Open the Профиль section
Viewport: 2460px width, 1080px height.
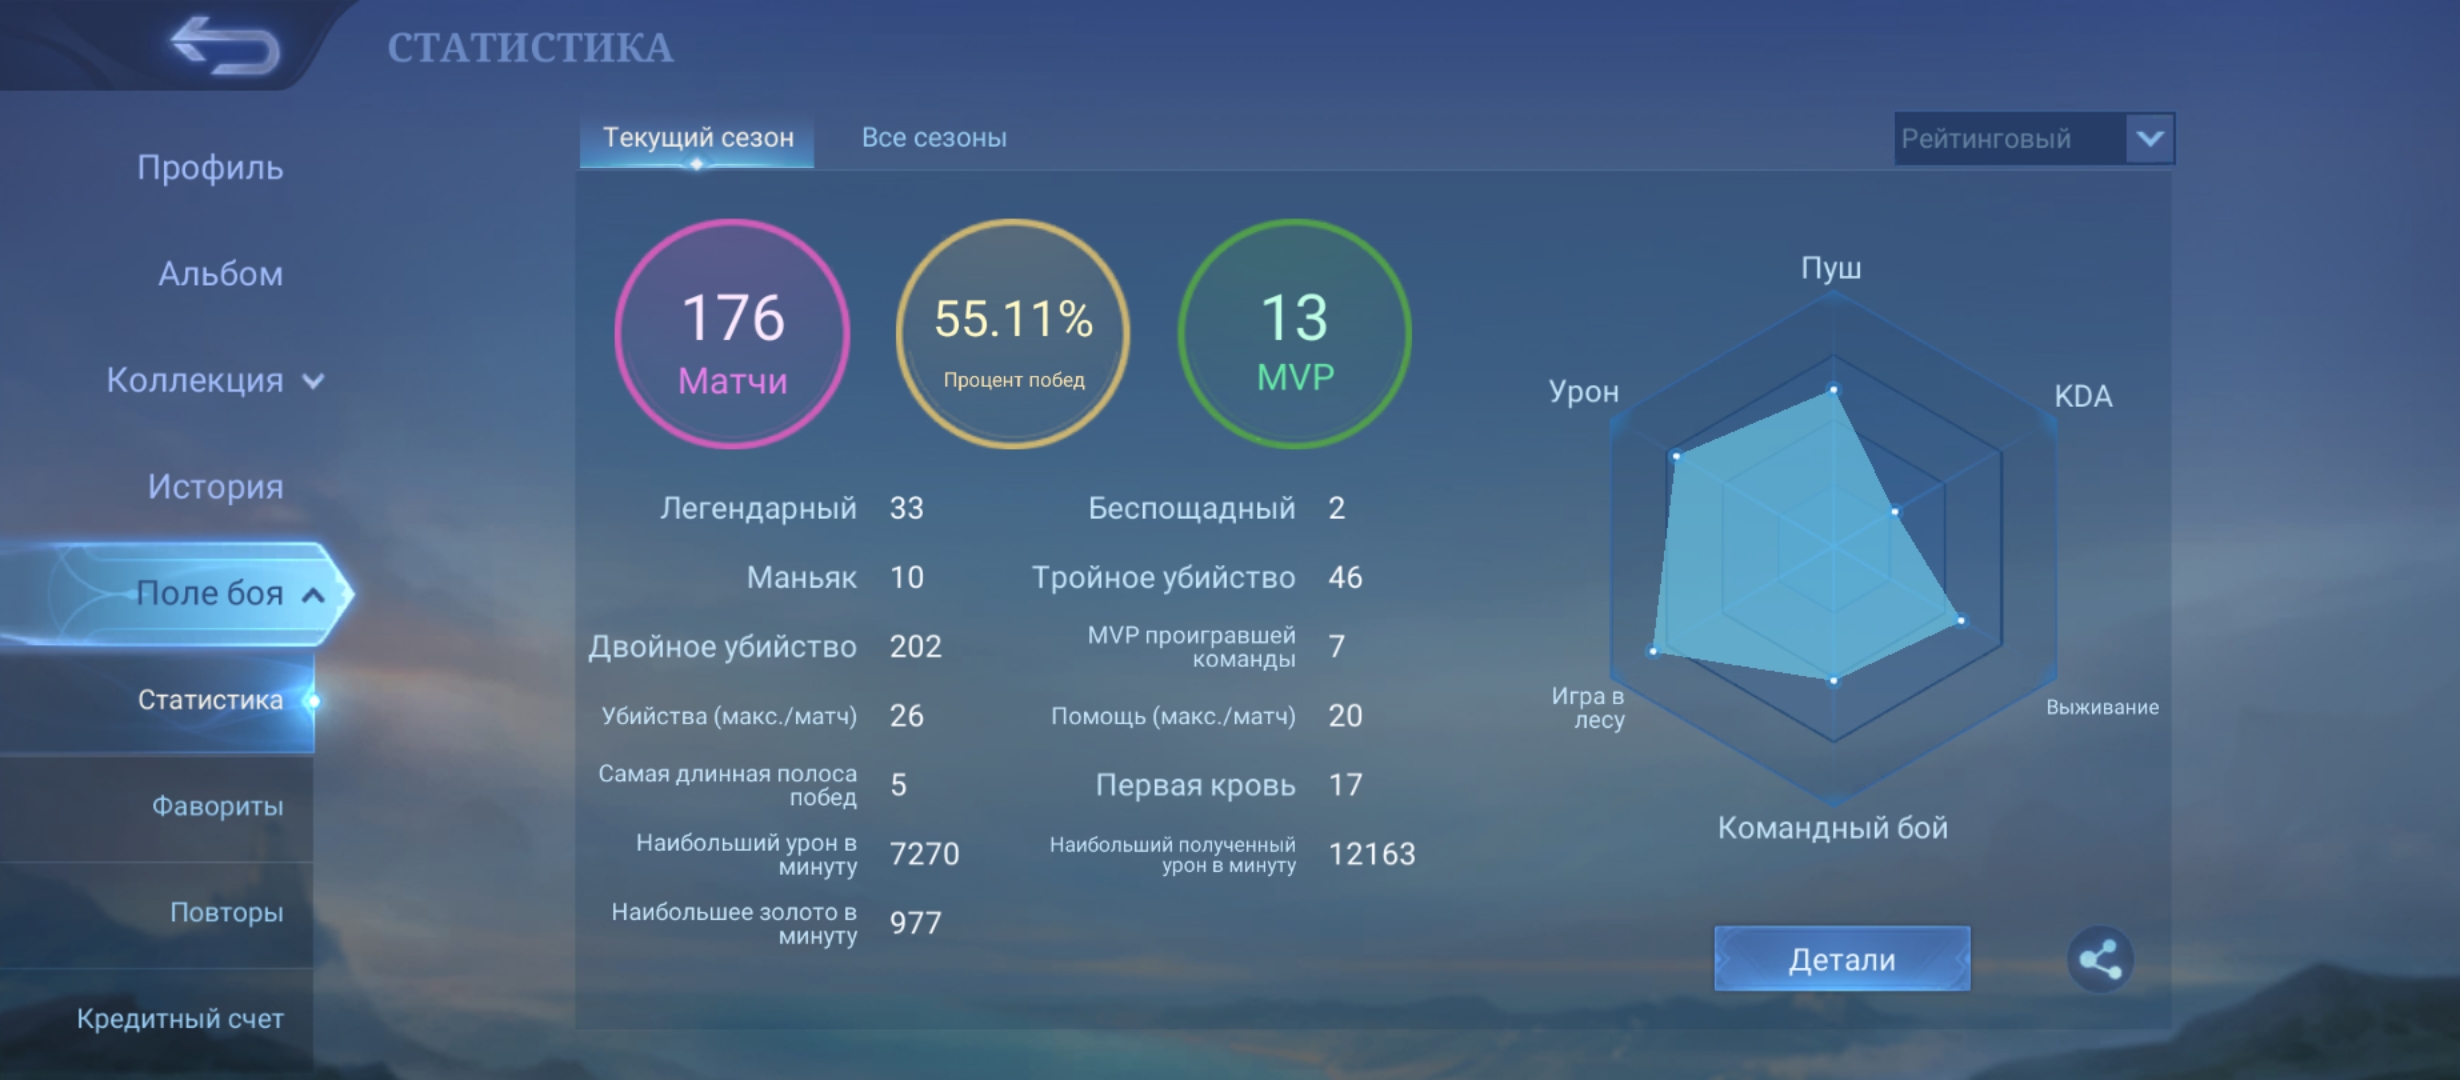210,168
